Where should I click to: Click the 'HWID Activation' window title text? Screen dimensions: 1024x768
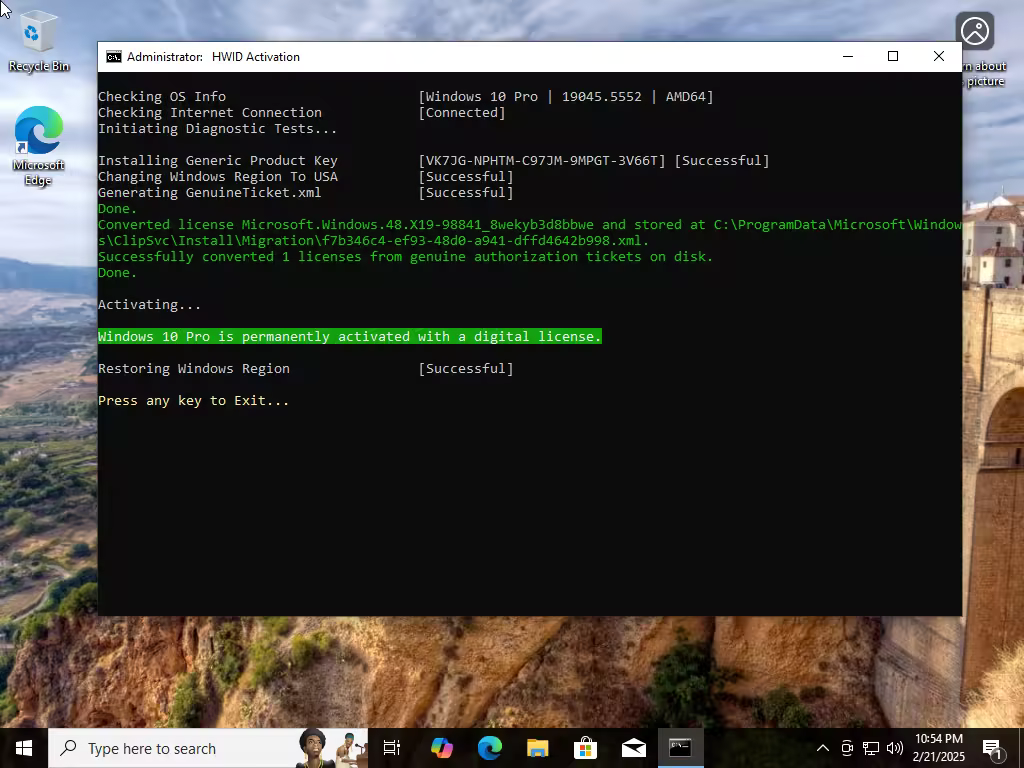pyautogui.click(x=256, y=57)
